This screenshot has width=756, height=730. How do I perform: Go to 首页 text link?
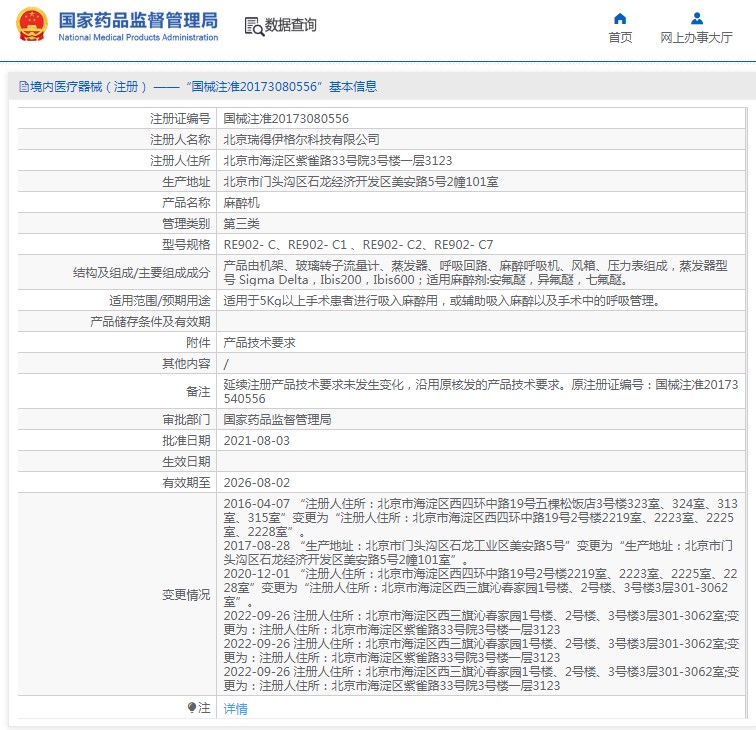coord(620,38)
